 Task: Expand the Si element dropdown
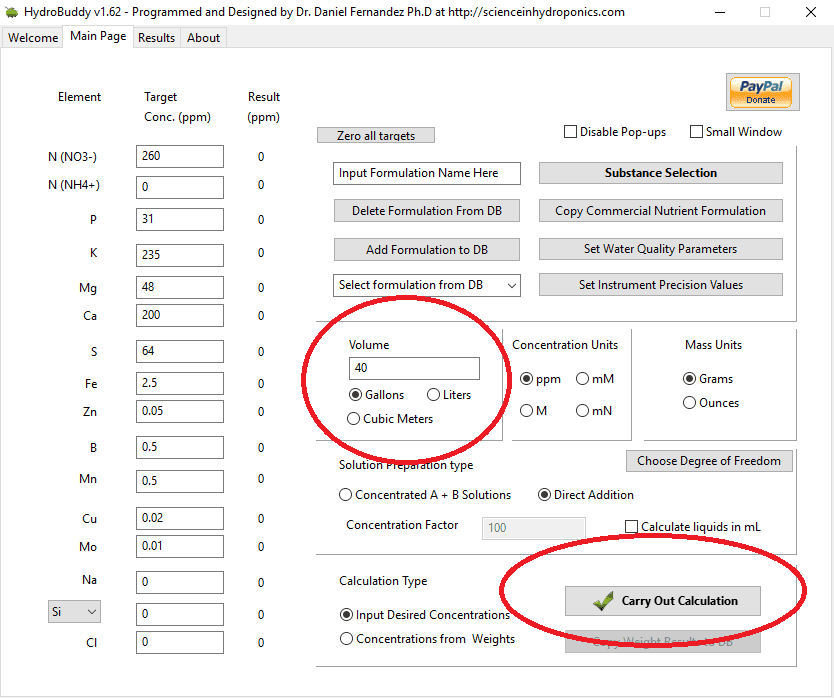(74, 612)
